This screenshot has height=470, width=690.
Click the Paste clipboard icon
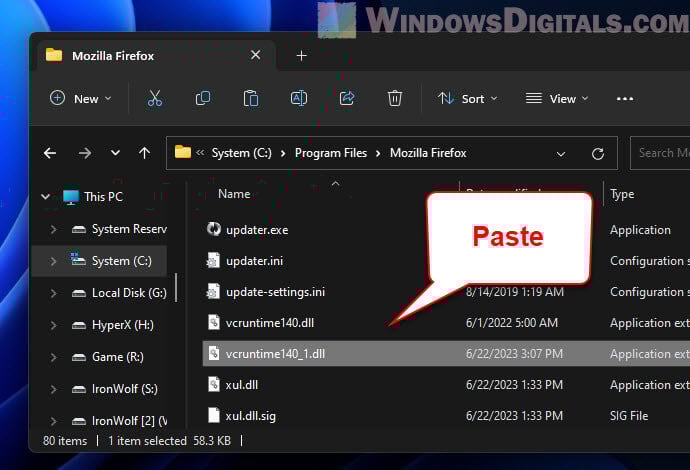pyautogui.click(x=250, y=99)
